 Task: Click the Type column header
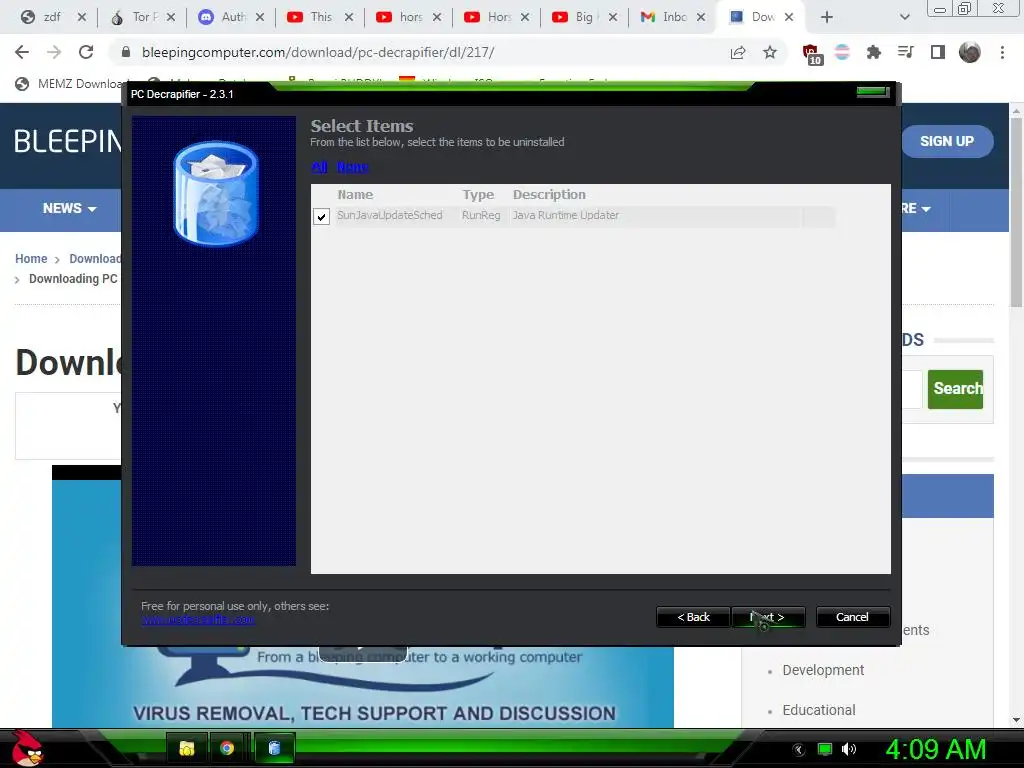click(478, 195)
